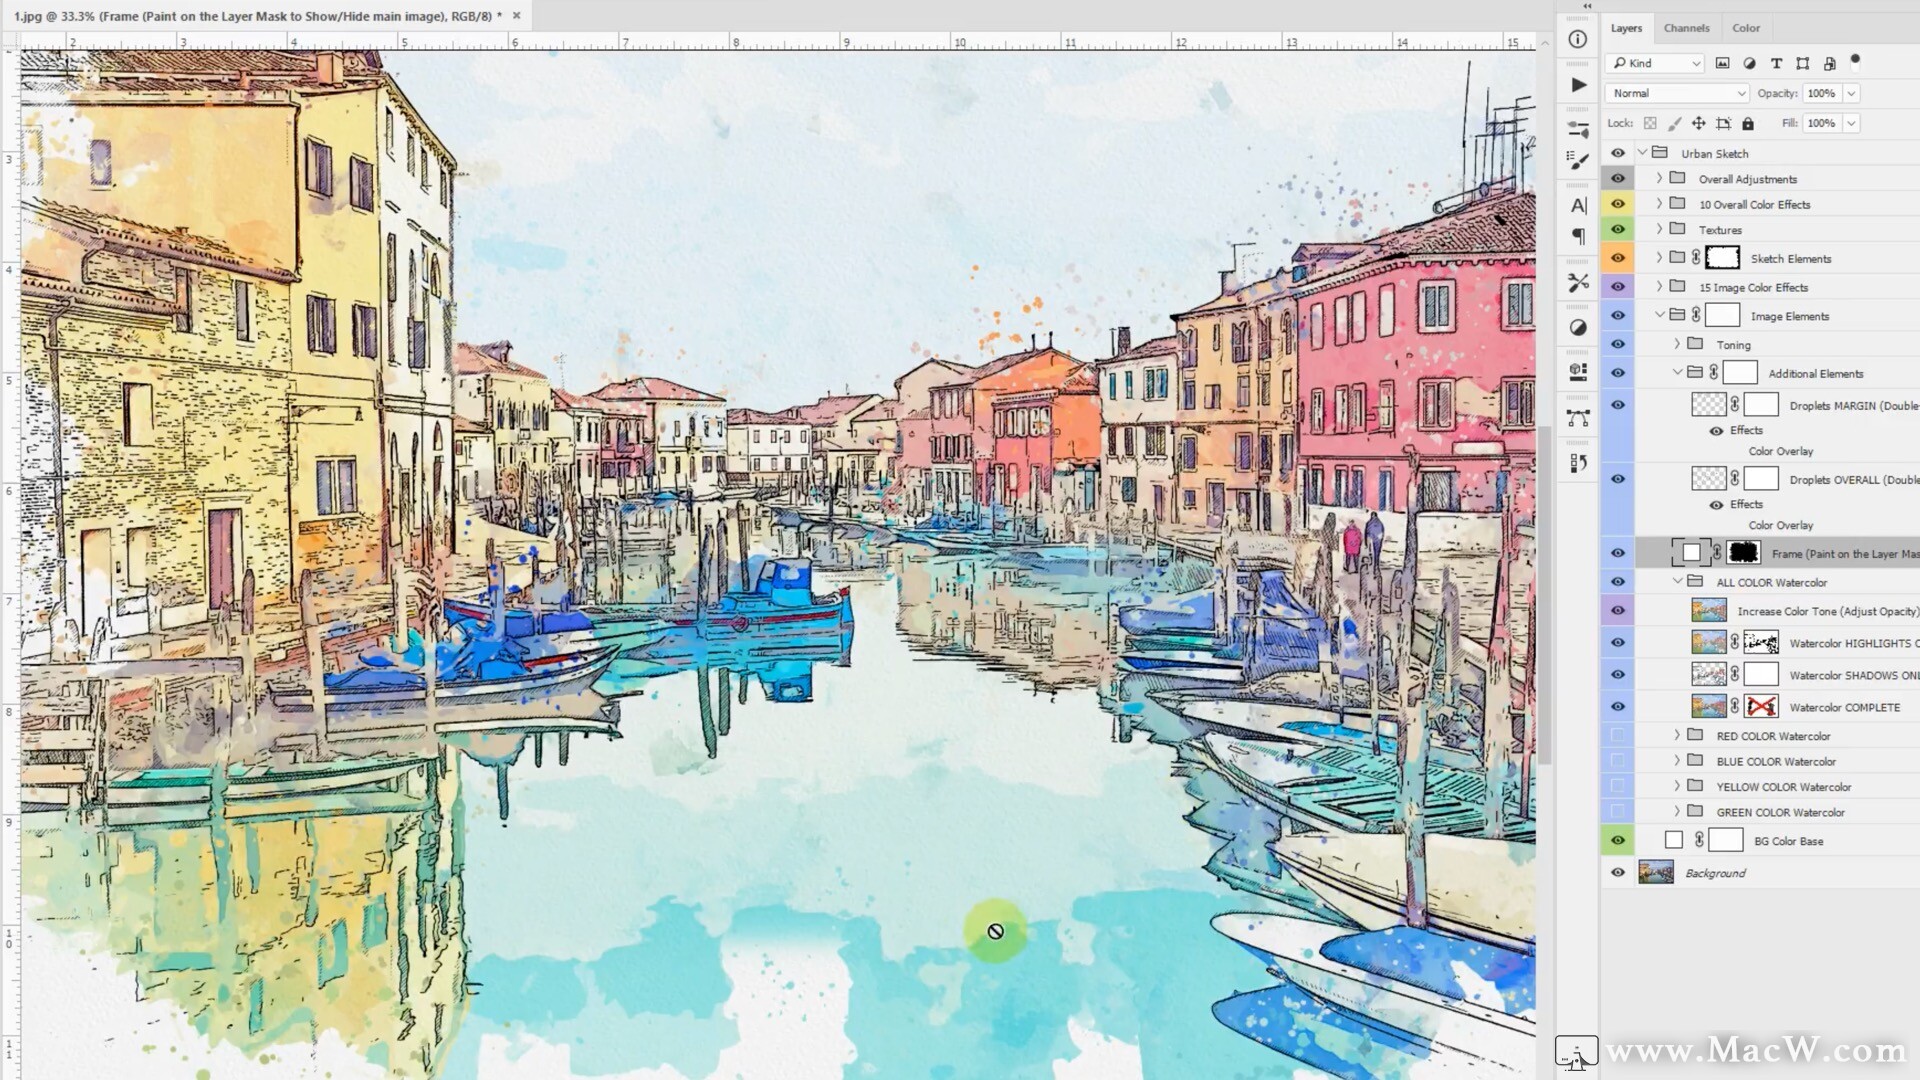Toggle visibility of Textures group
This screenshot has width=1920, height=1080.
[x=1617, y=230]
